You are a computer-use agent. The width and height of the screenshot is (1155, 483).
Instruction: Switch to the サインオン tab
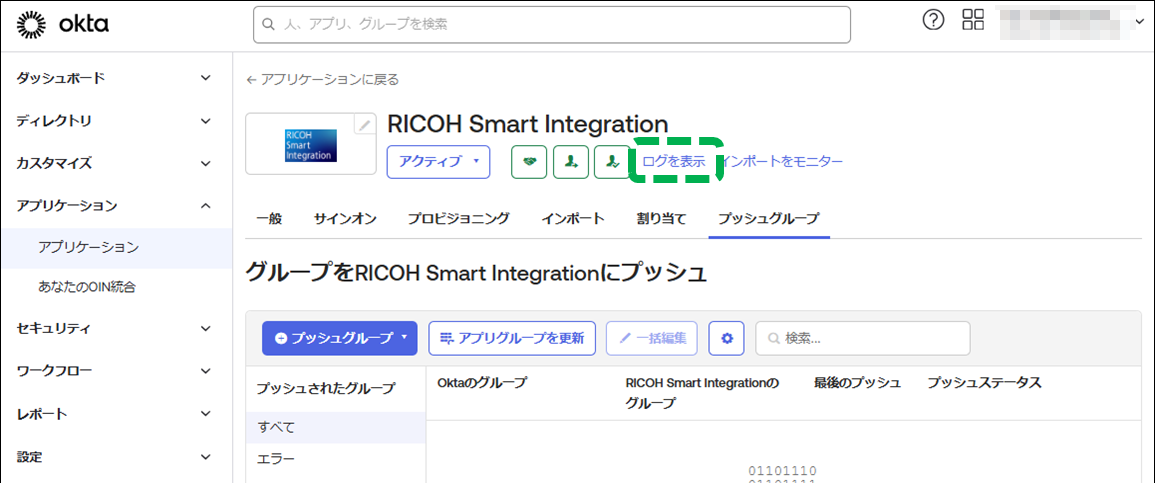click(x=345, y=218)
